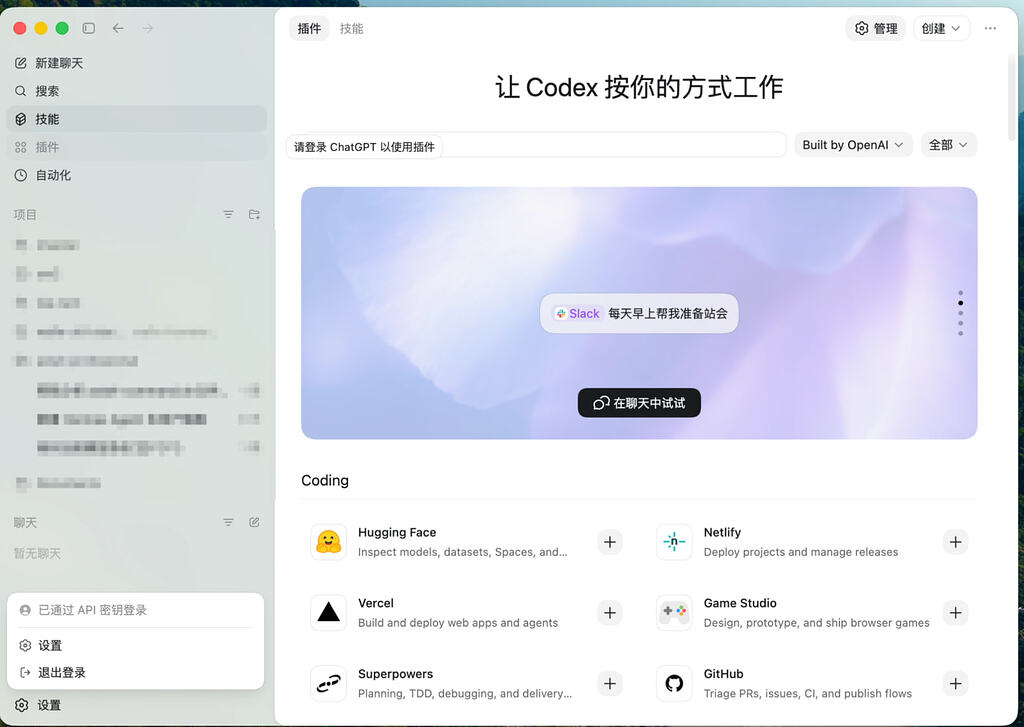
Task: Click the GitHub octocat icon
Action: tap(674, 683)
